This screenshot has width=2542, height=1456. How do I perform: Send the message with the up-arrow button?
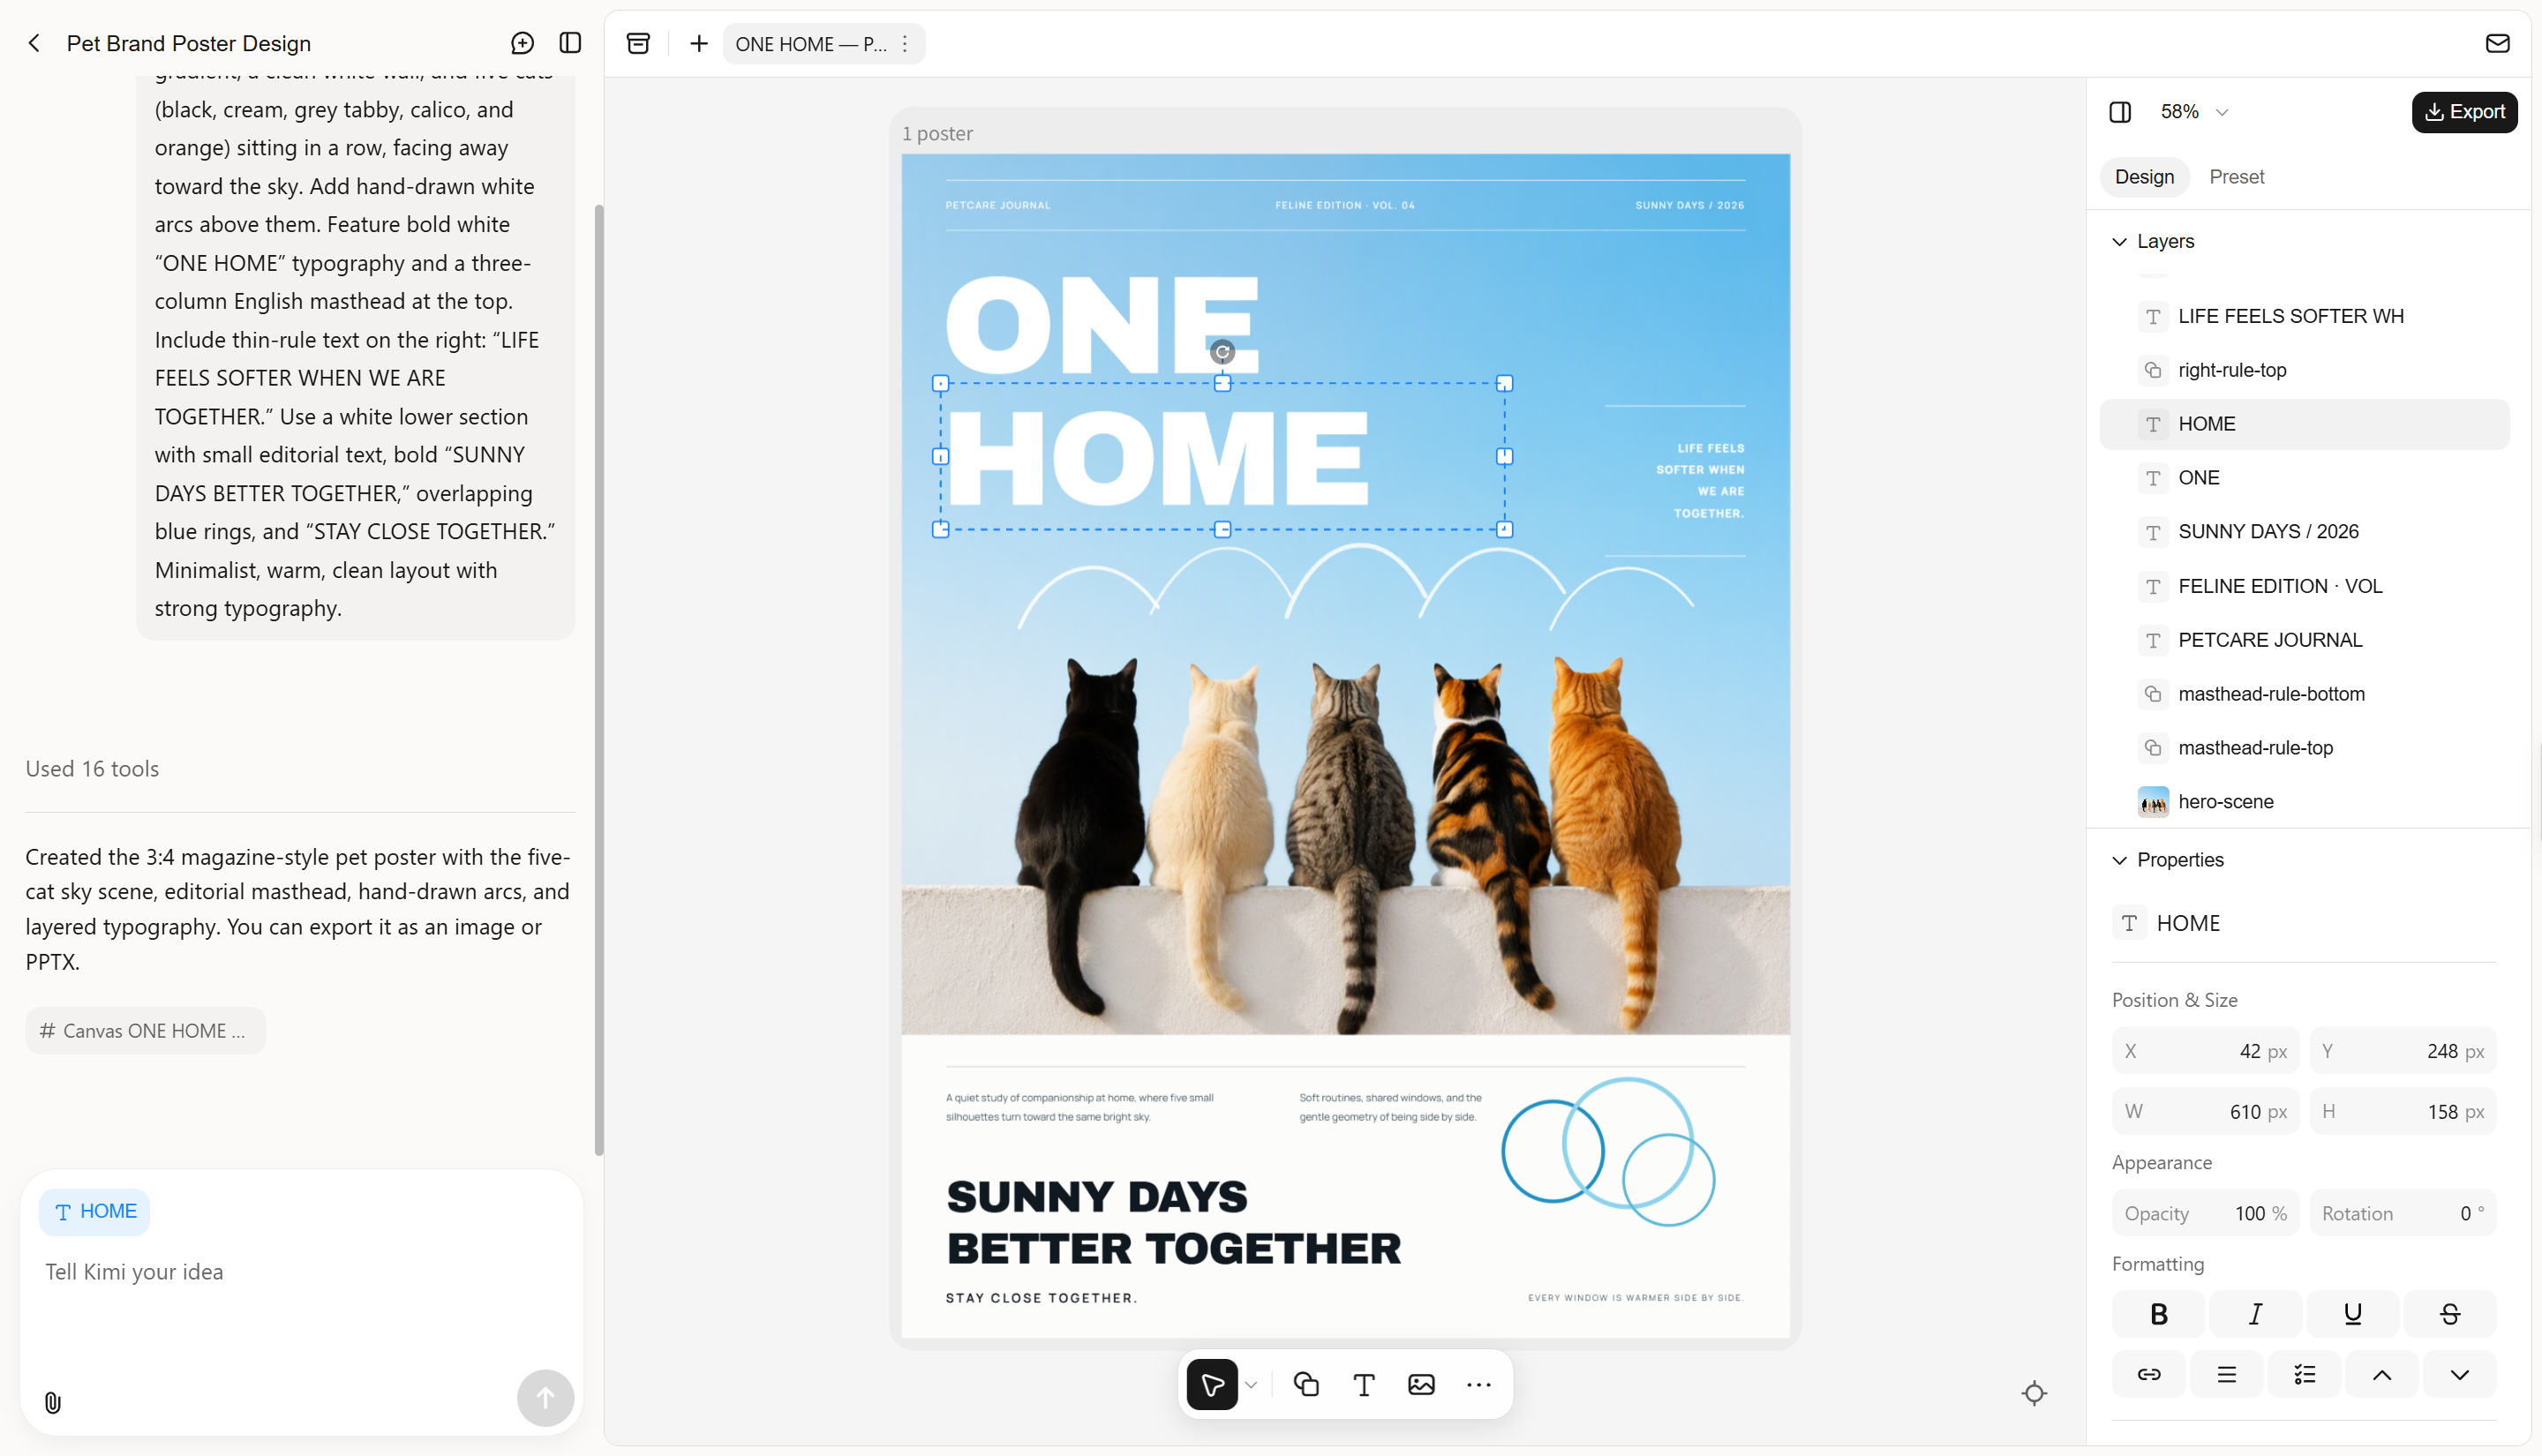pyautogui.click(x=545, y=1397)
